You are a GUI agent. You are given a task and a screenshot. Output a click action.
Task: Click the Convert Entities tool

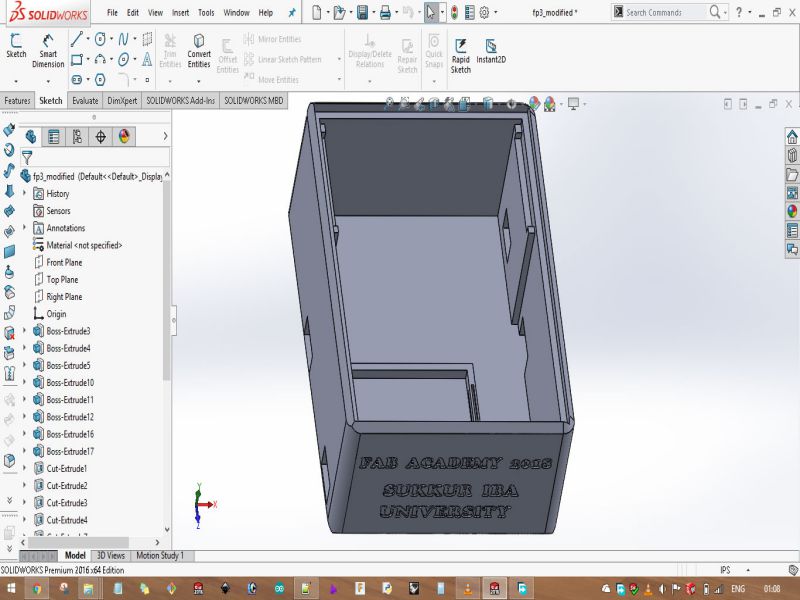point(199,51)
